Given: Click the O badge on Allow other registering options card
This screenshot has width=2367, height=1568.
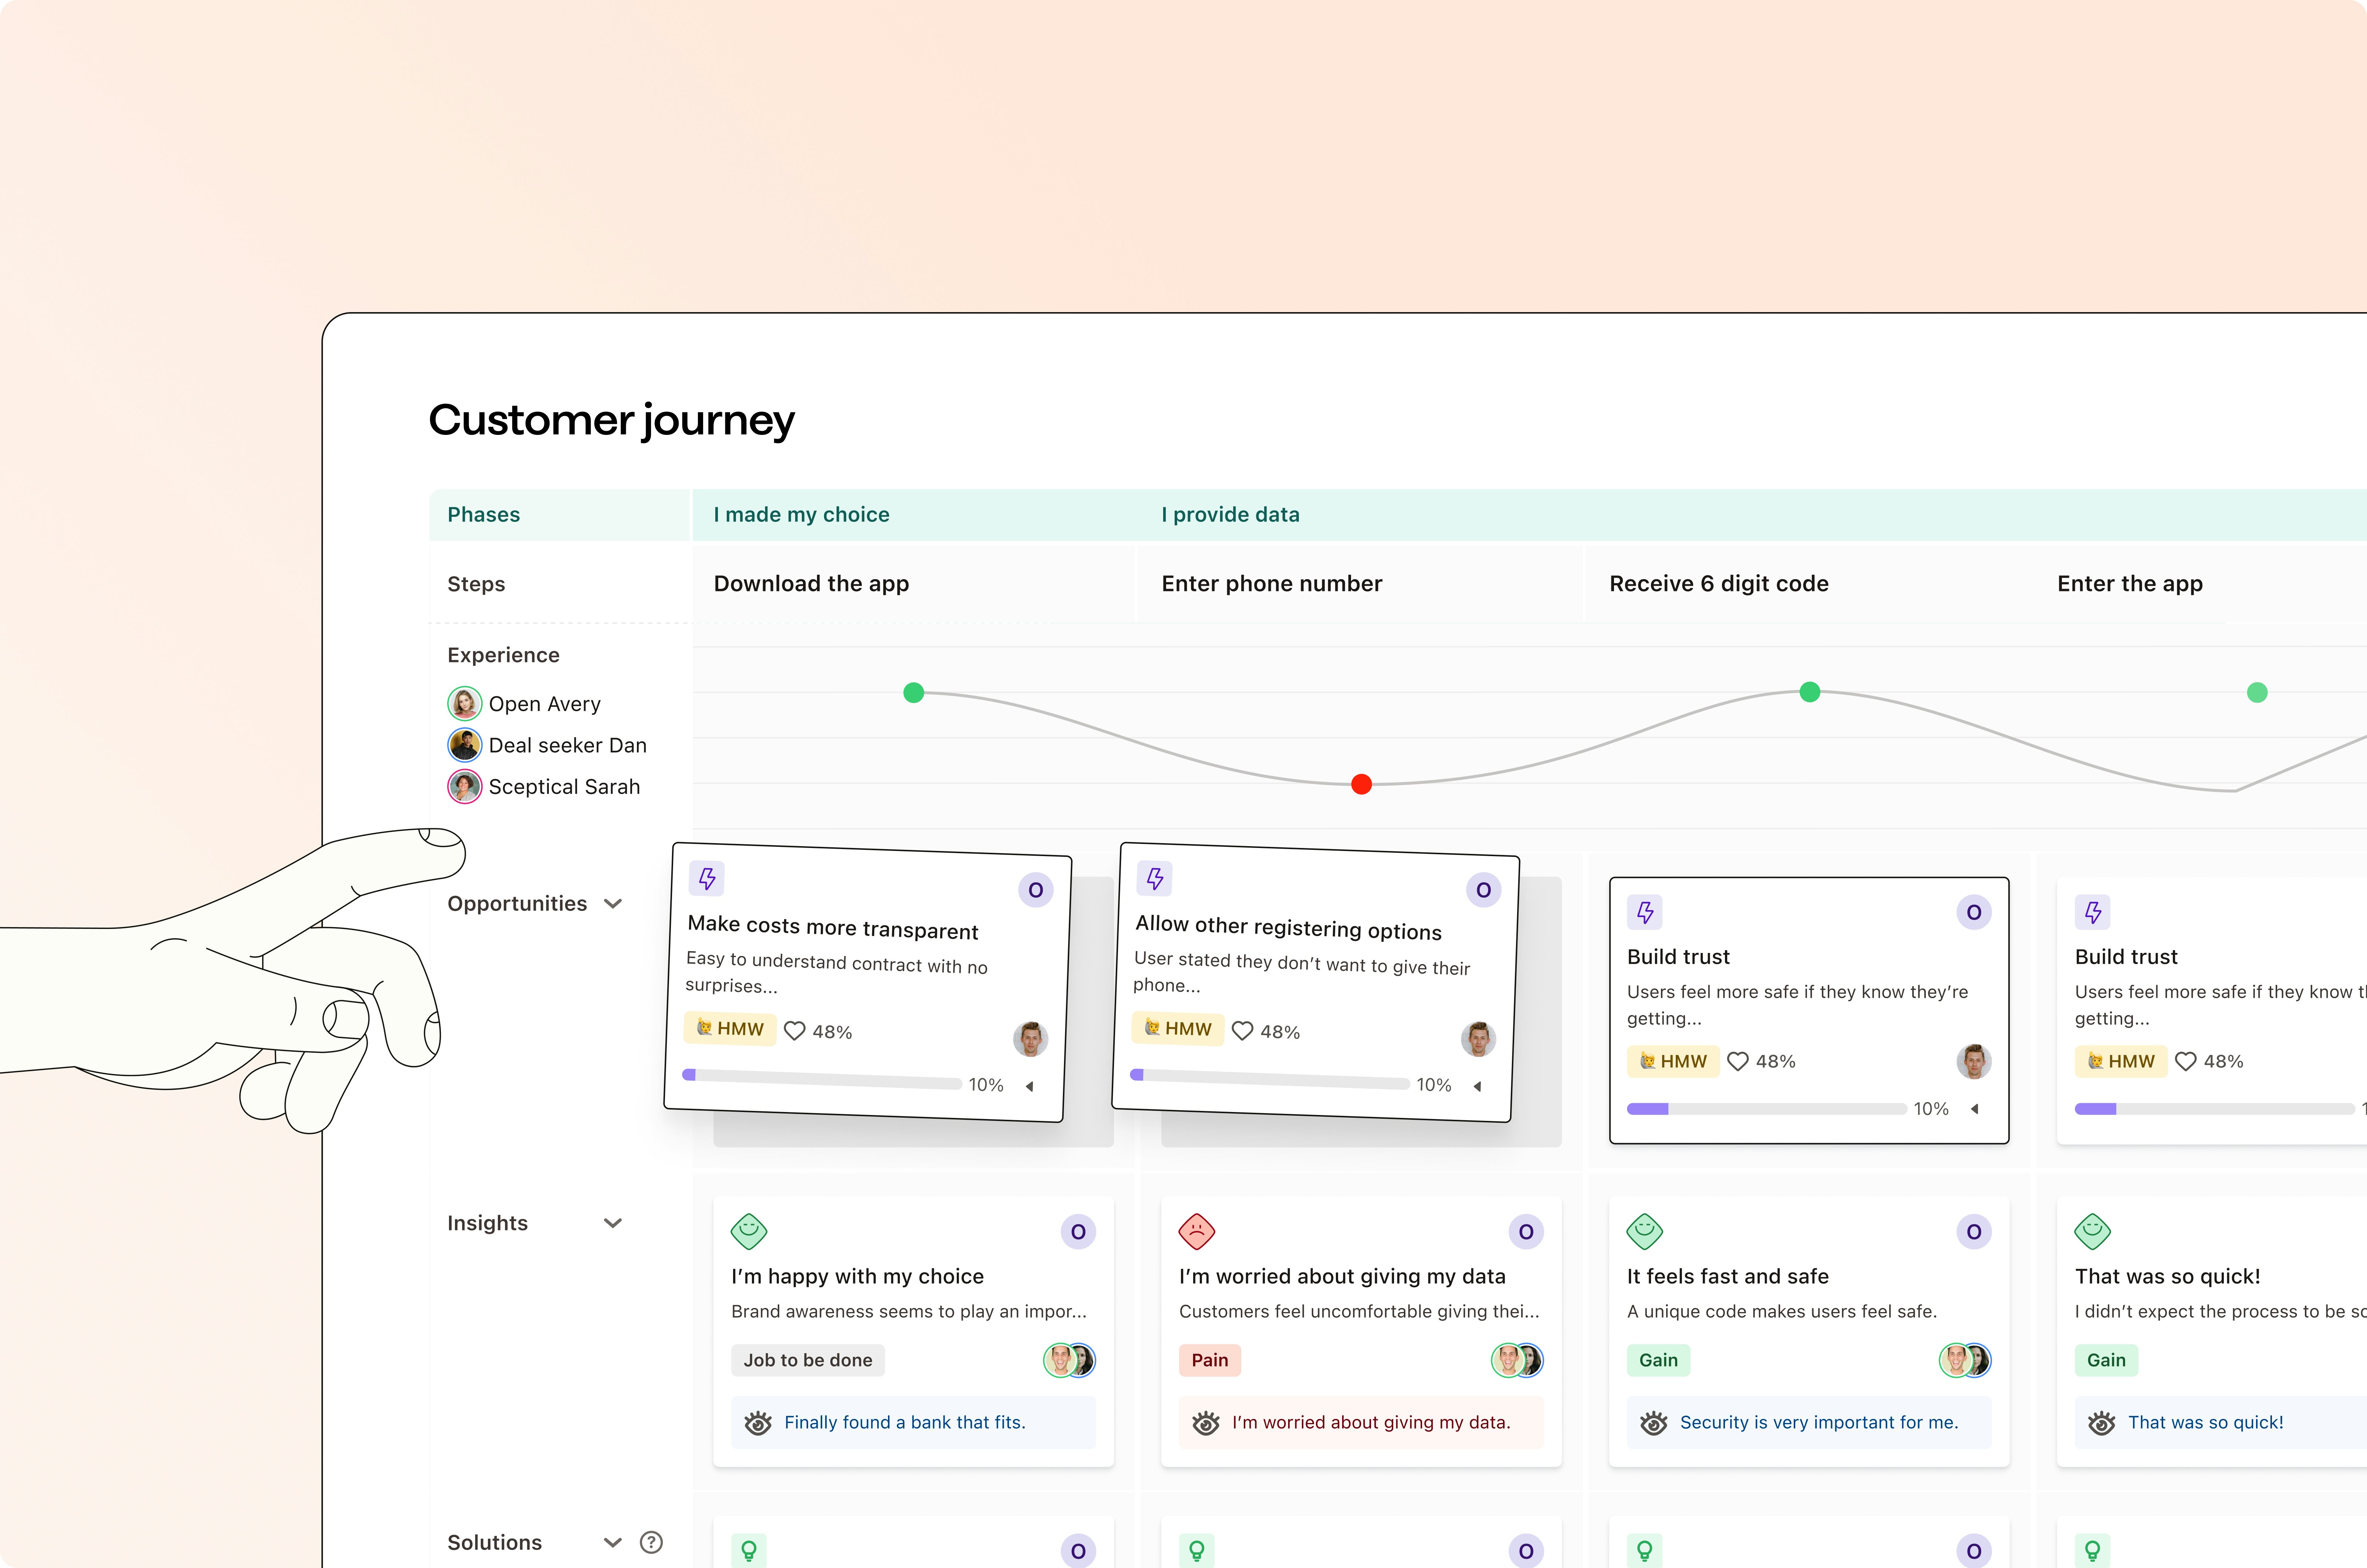Looking at the screenshot, I should (1484, 890).
